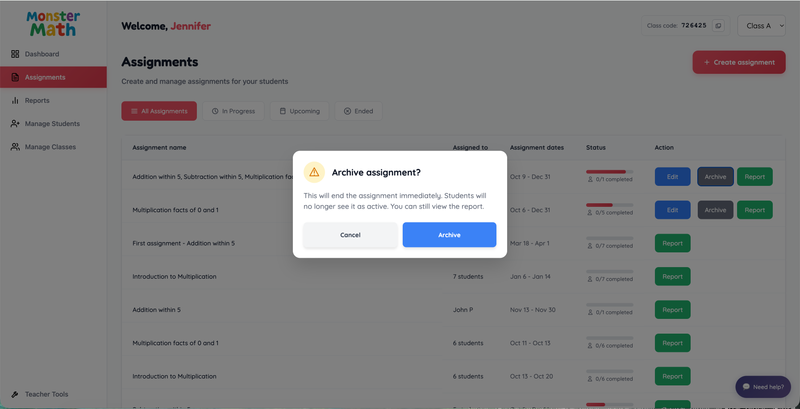Click the warning triangle icon in dialog
800x409 pixels.
pyautogui.click(x=314, y=172)
